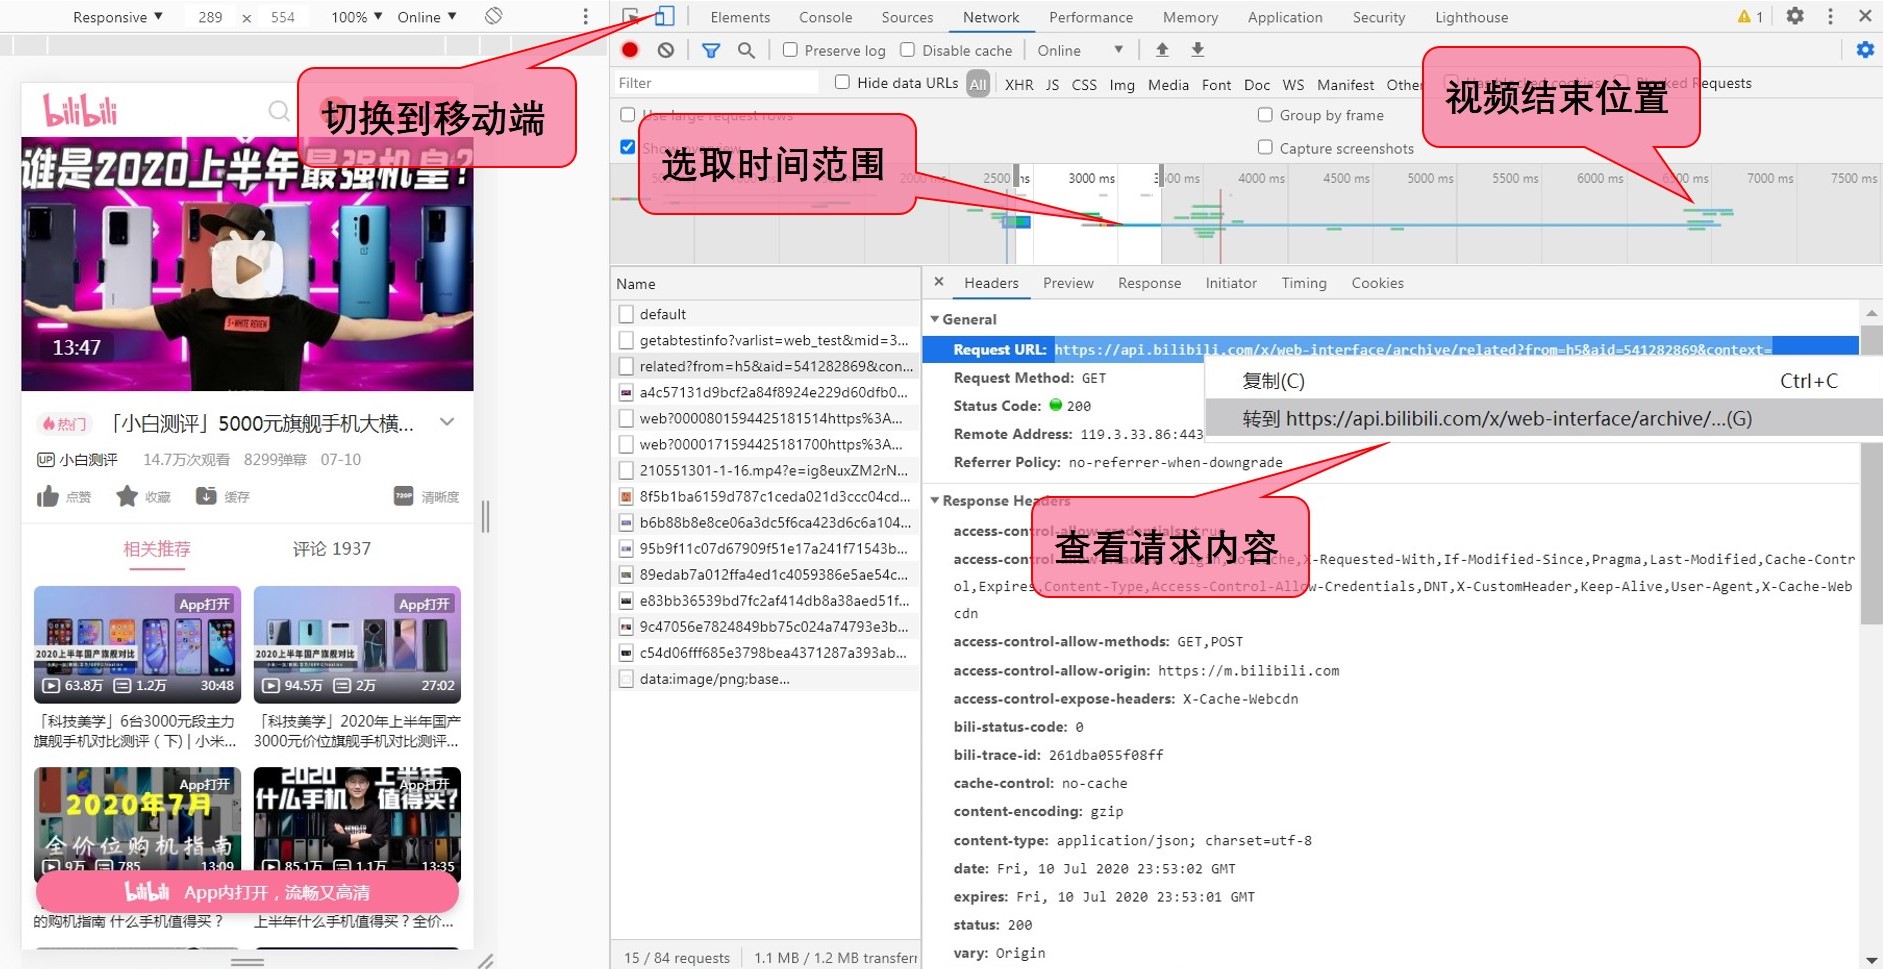
Task: Toggle Use large request rows checkbox
Action: click(628, 115)
